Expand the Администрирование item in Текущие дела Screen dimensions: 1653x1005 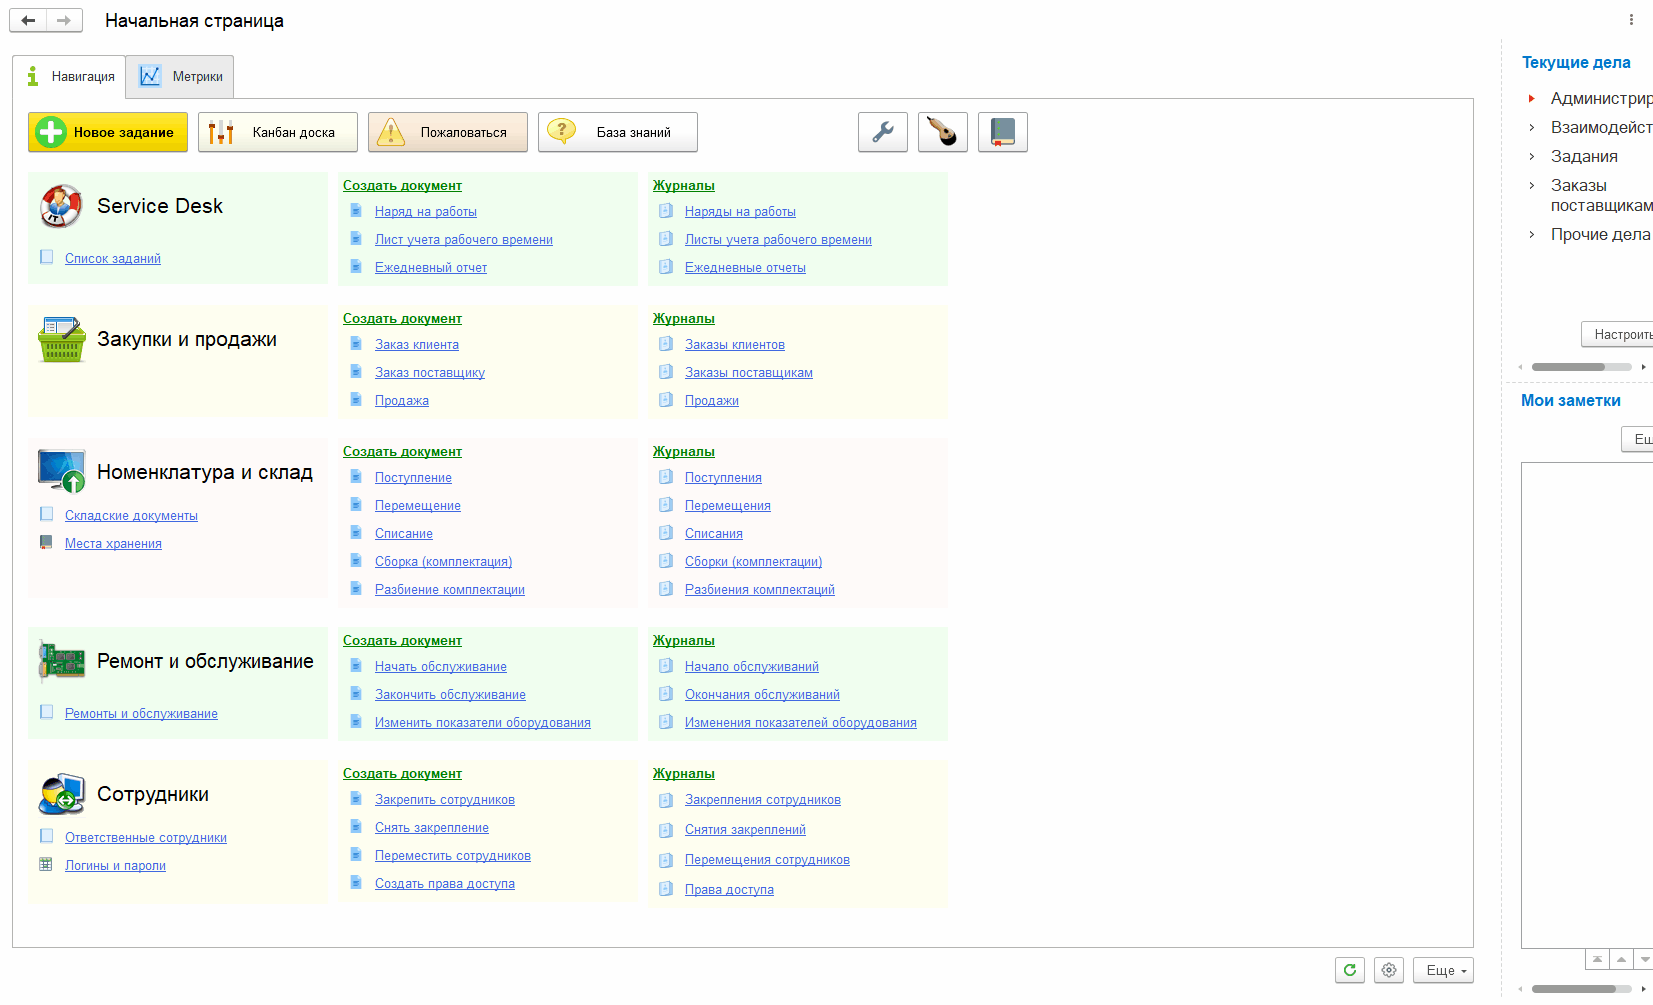[1531, 99]
